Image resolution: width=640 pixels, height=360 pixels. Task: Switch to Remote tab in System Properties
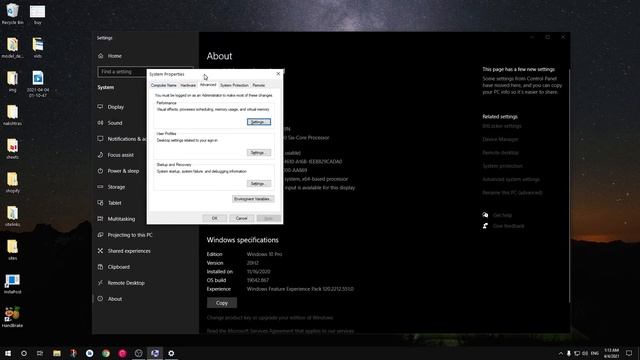[x=259, y=85]
